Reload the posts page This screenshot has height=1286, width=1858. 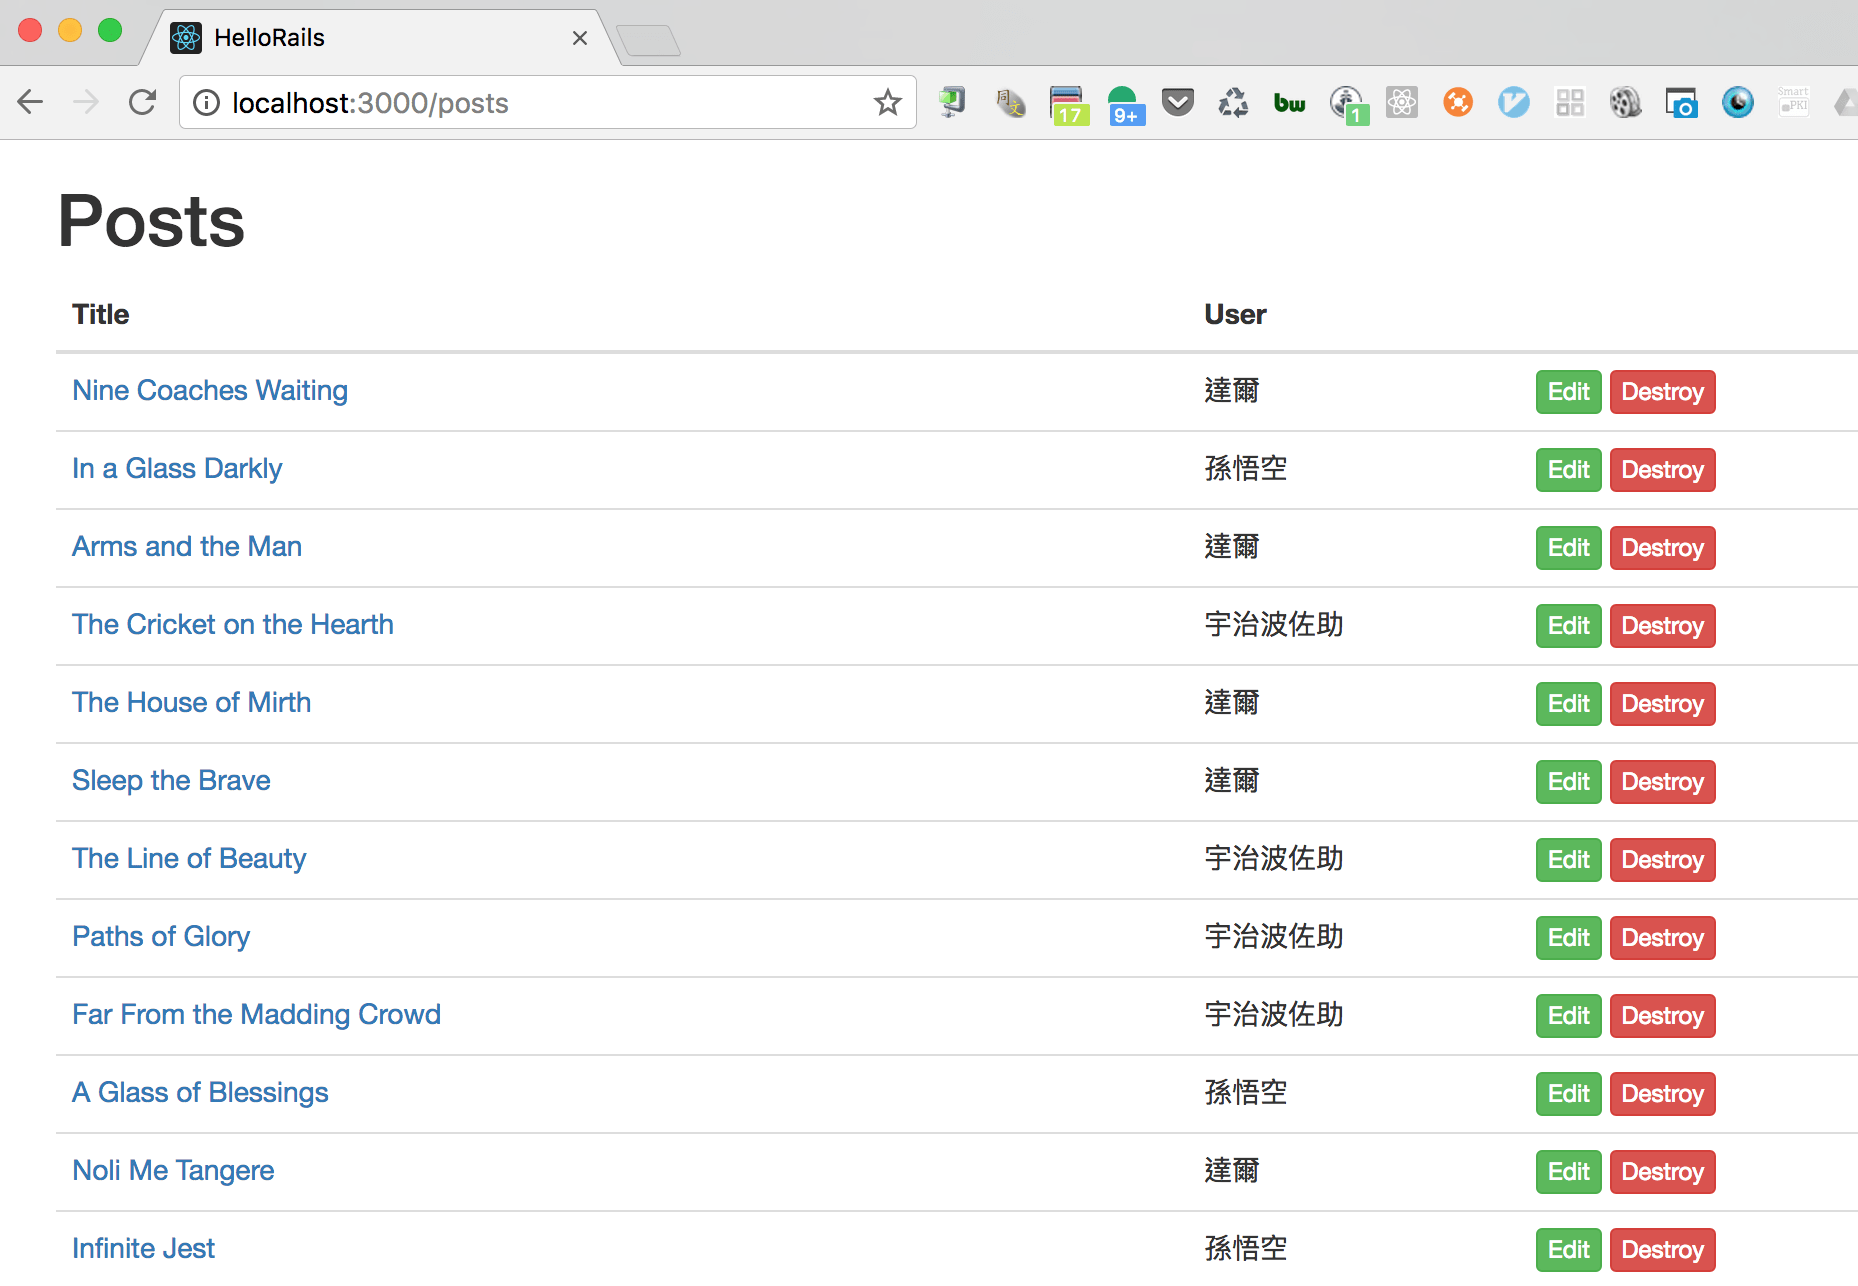[142, 102]
